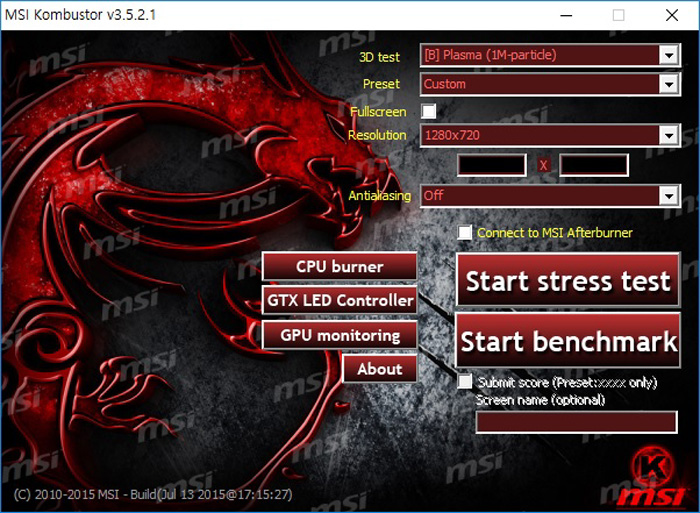Viewport: 700px width, 513px height.
Task: Click the red MSI logo at the bottom
Action: pyautogui.click(x=652, y=497)
